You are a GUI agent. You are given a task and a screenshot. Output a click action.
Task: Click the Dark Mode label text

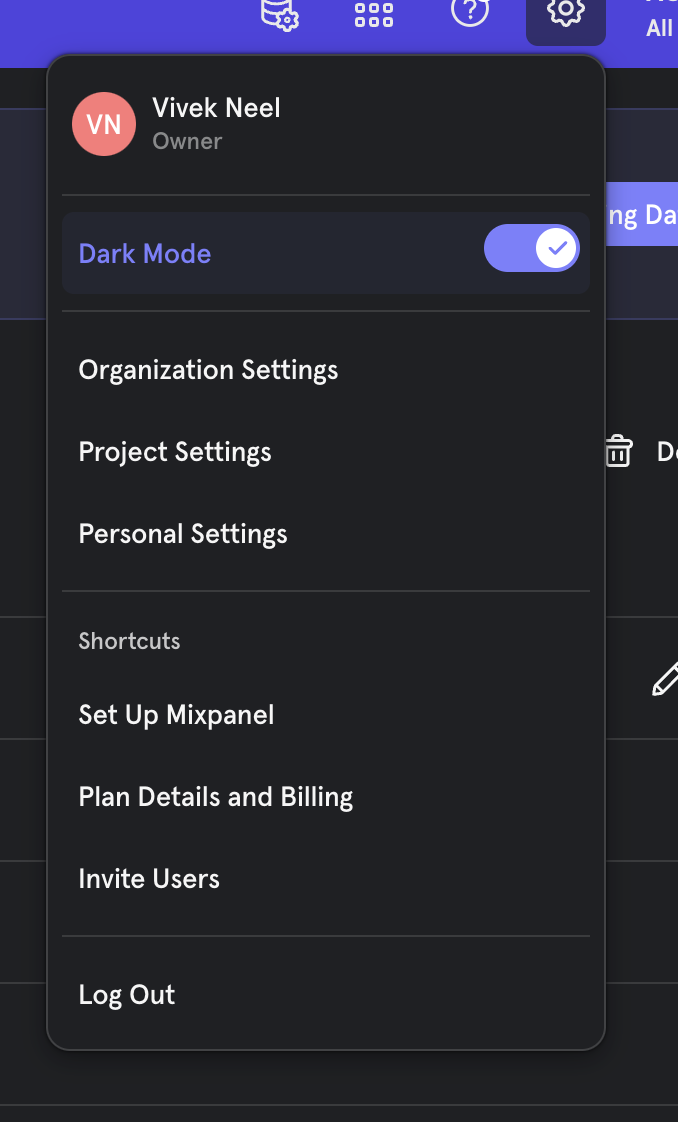(x=145, y=254)
